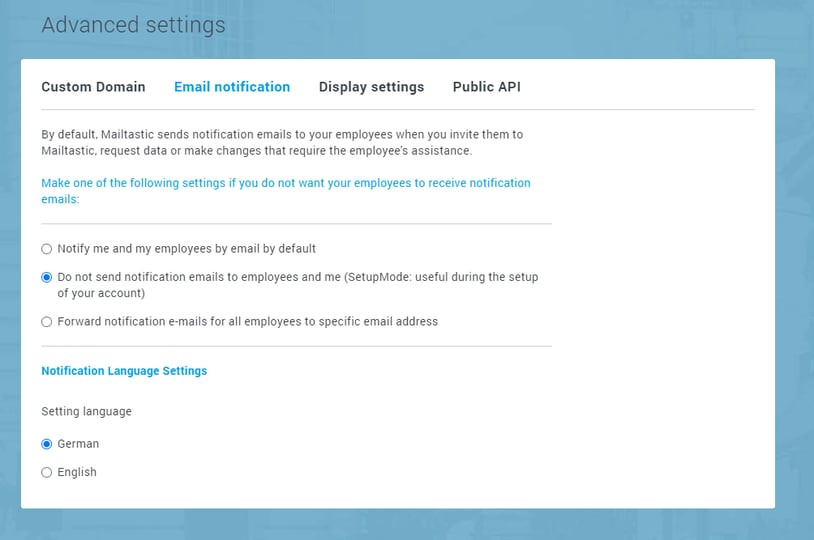Go to the Public API tab
This screenshot has height=540, width=814.
coord(486,87)
